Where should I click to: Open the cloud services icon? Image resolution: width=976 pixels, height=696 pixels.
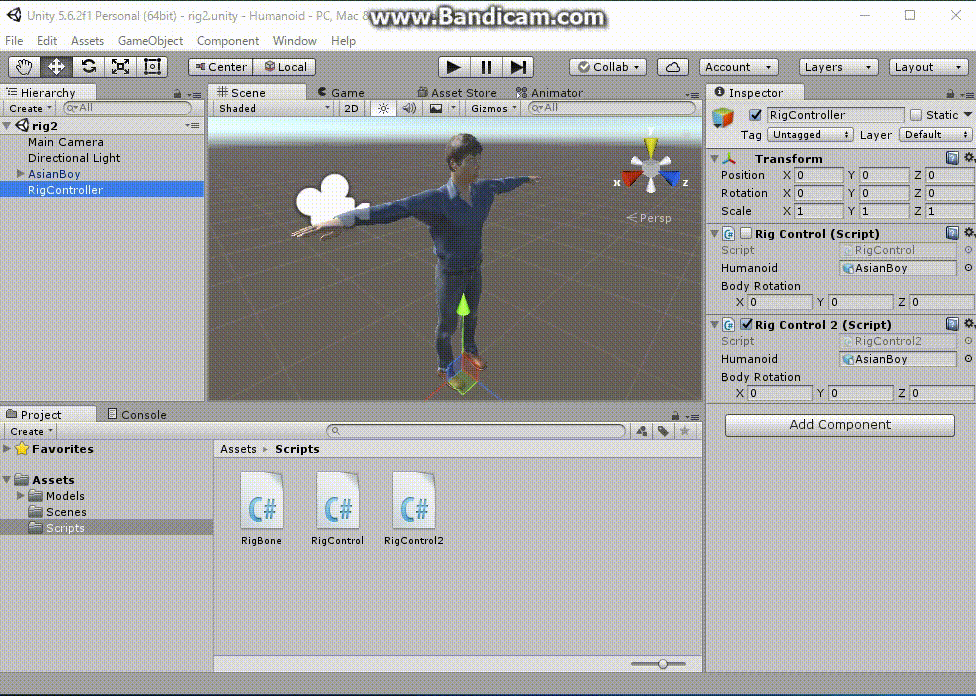673,67
